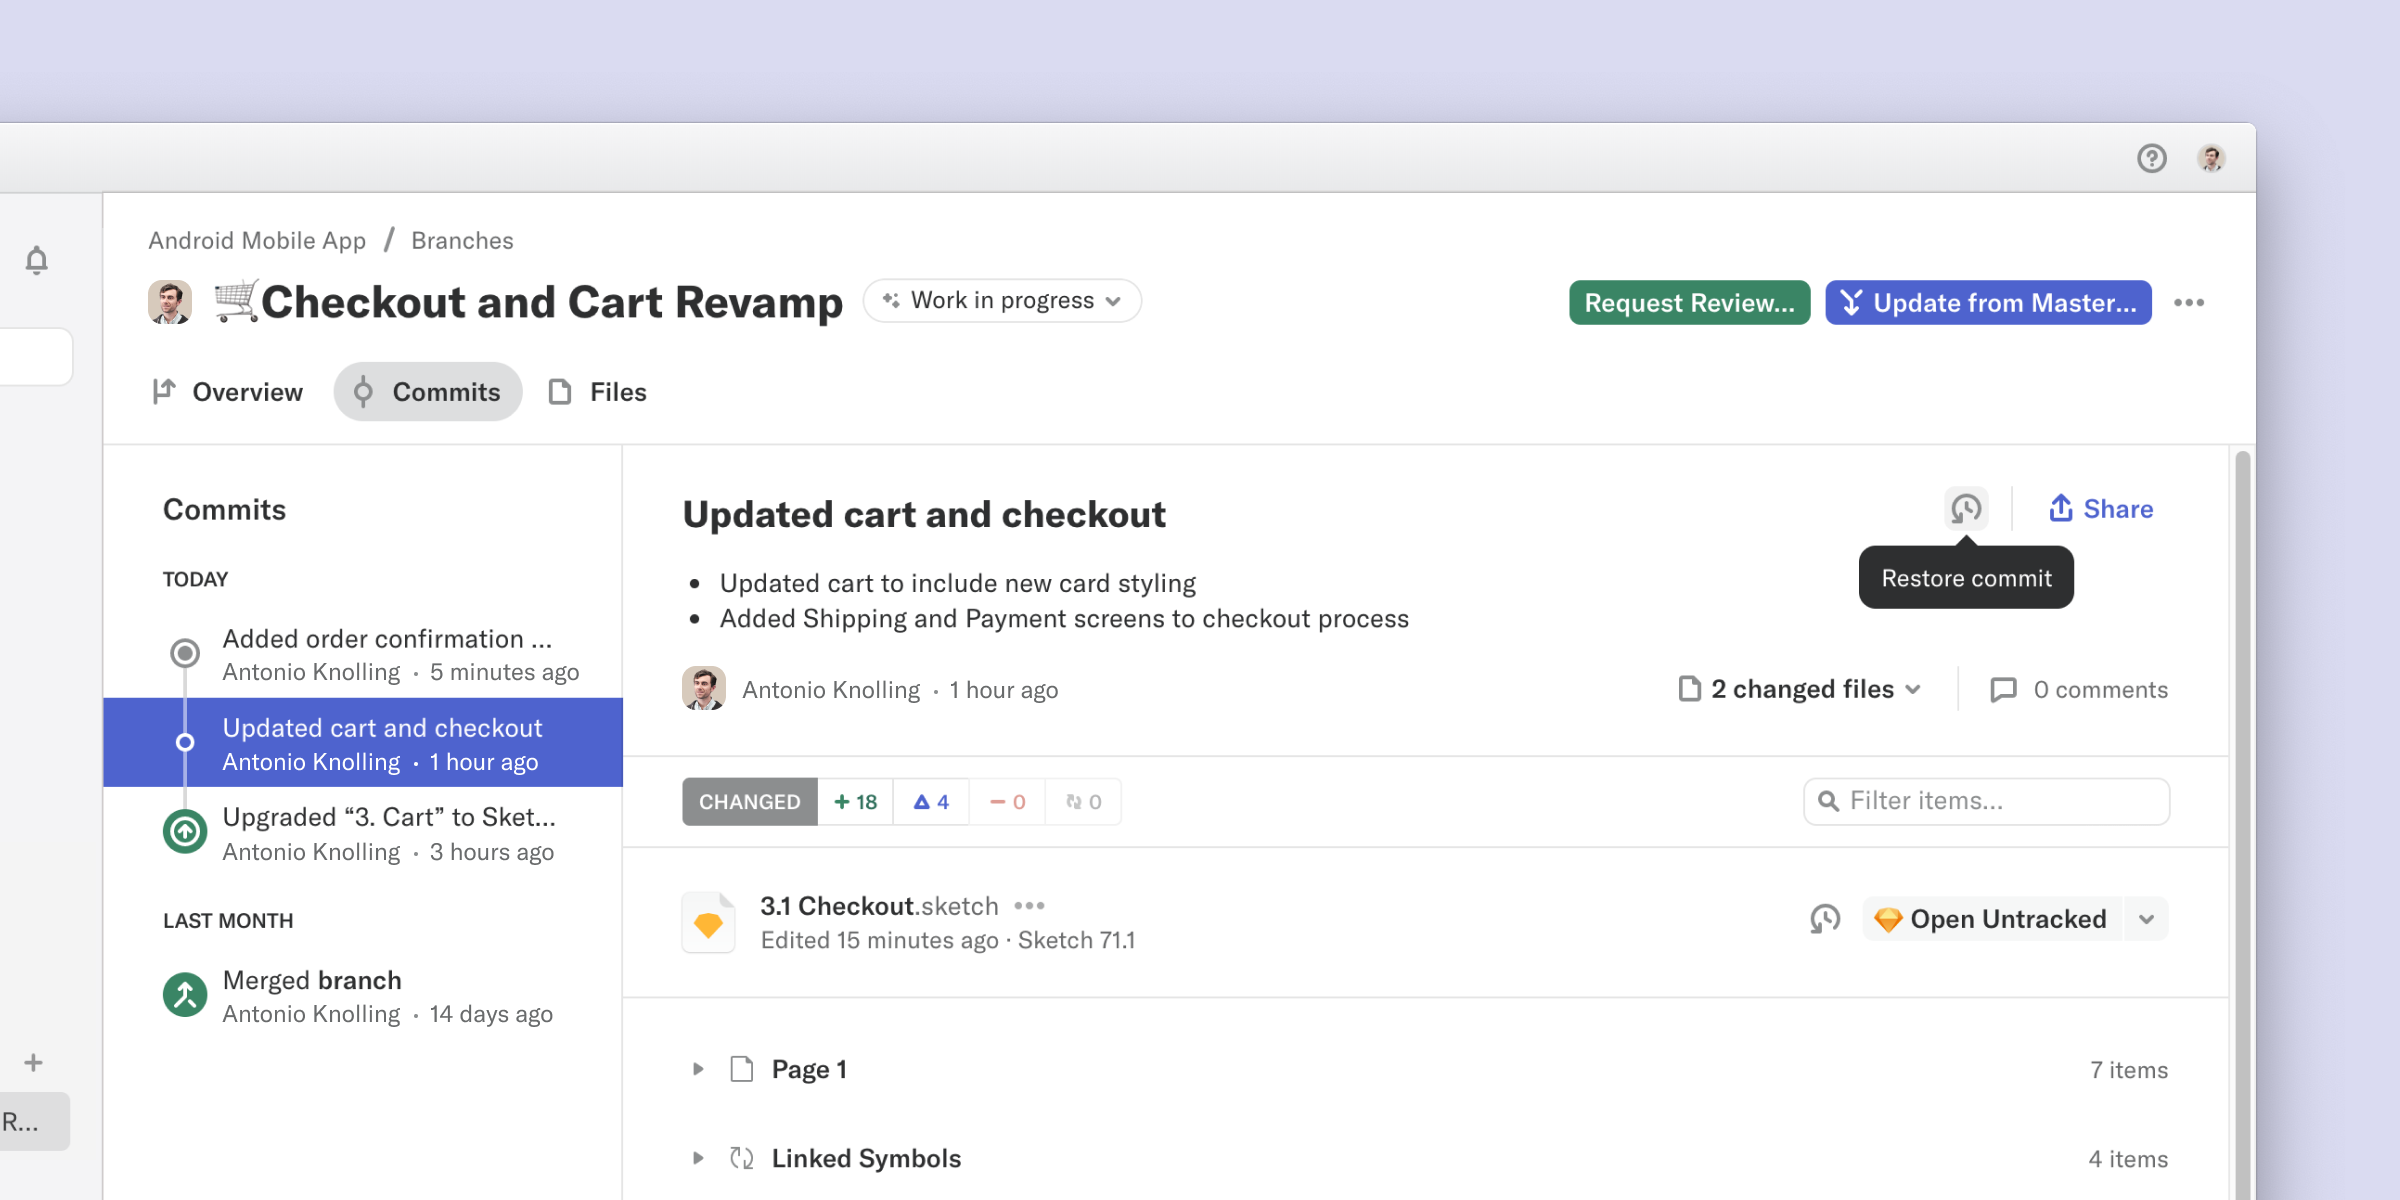Open notifications bell in sidebar
Screen dimensions: 2400x1200
click(37, 260)
